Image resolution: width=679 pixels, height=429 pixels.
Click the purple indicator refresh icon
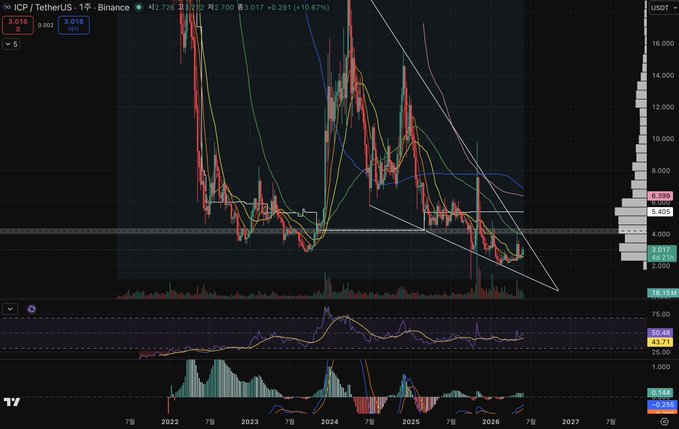32,309
